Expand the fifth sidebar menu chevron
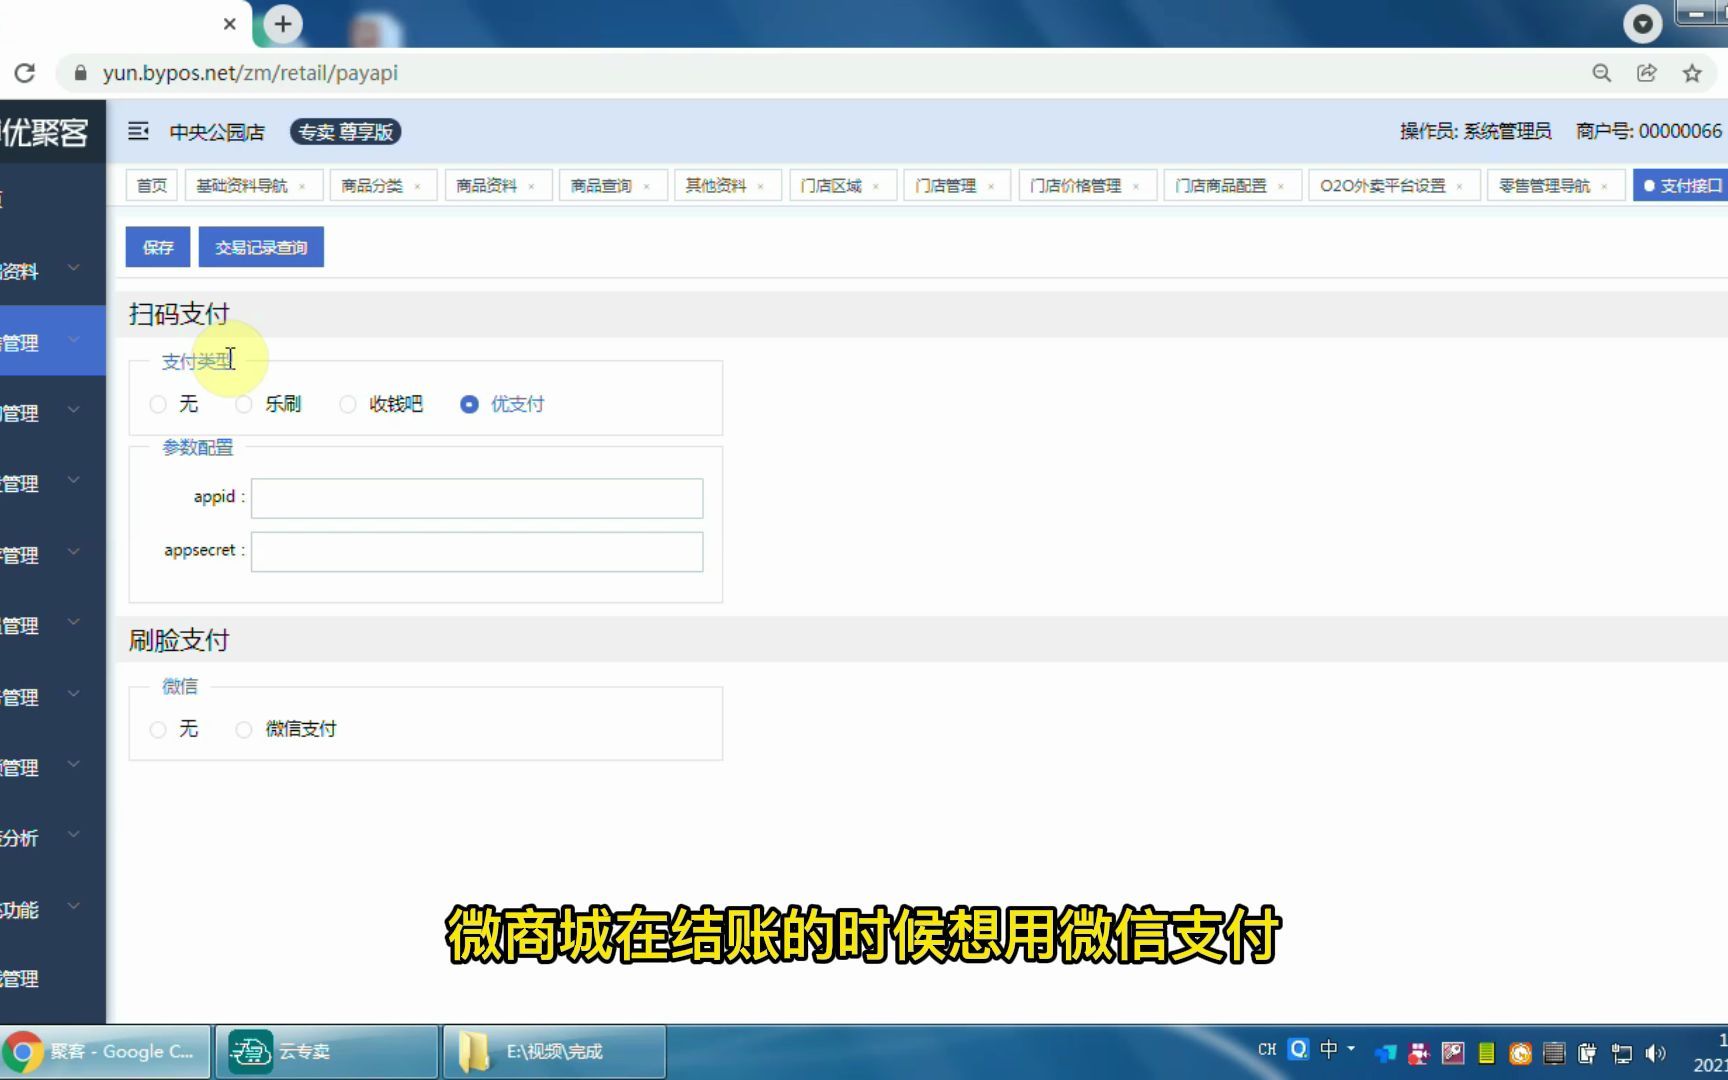Screen dimensions: 1728x1080 point(73,552)
